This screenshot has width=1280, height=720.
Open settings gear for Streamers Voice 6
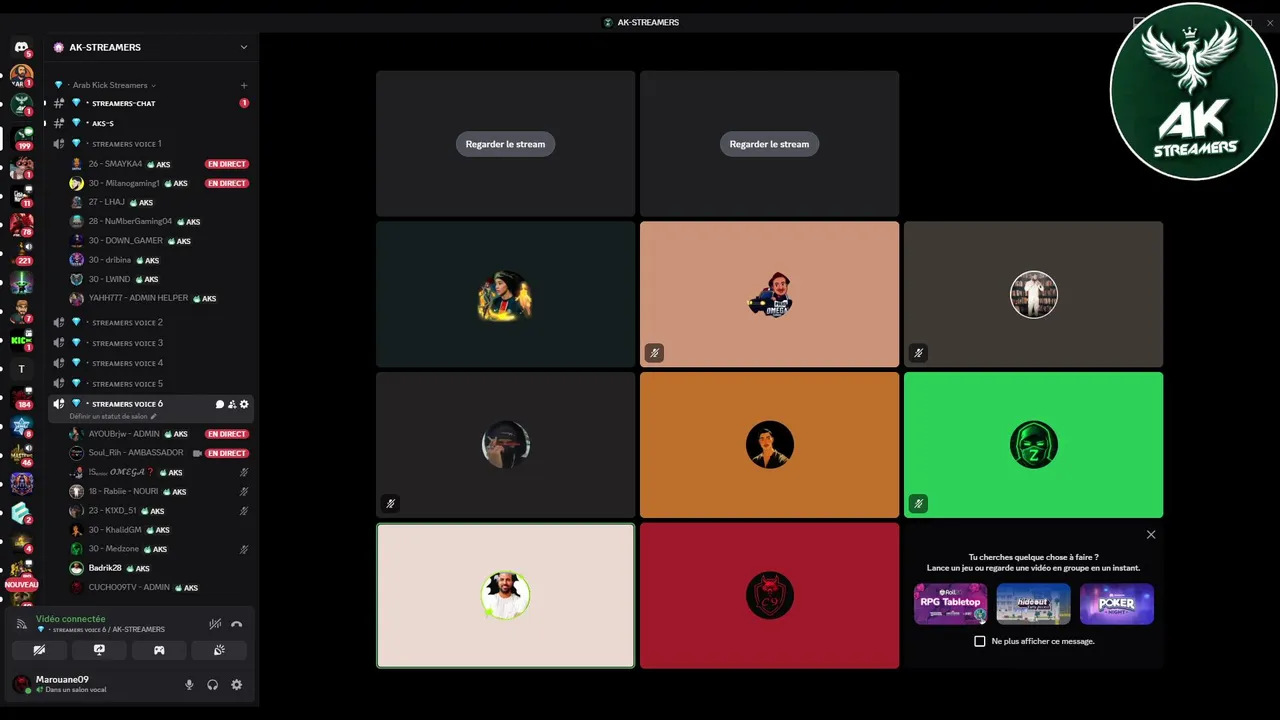coord(244,404)
